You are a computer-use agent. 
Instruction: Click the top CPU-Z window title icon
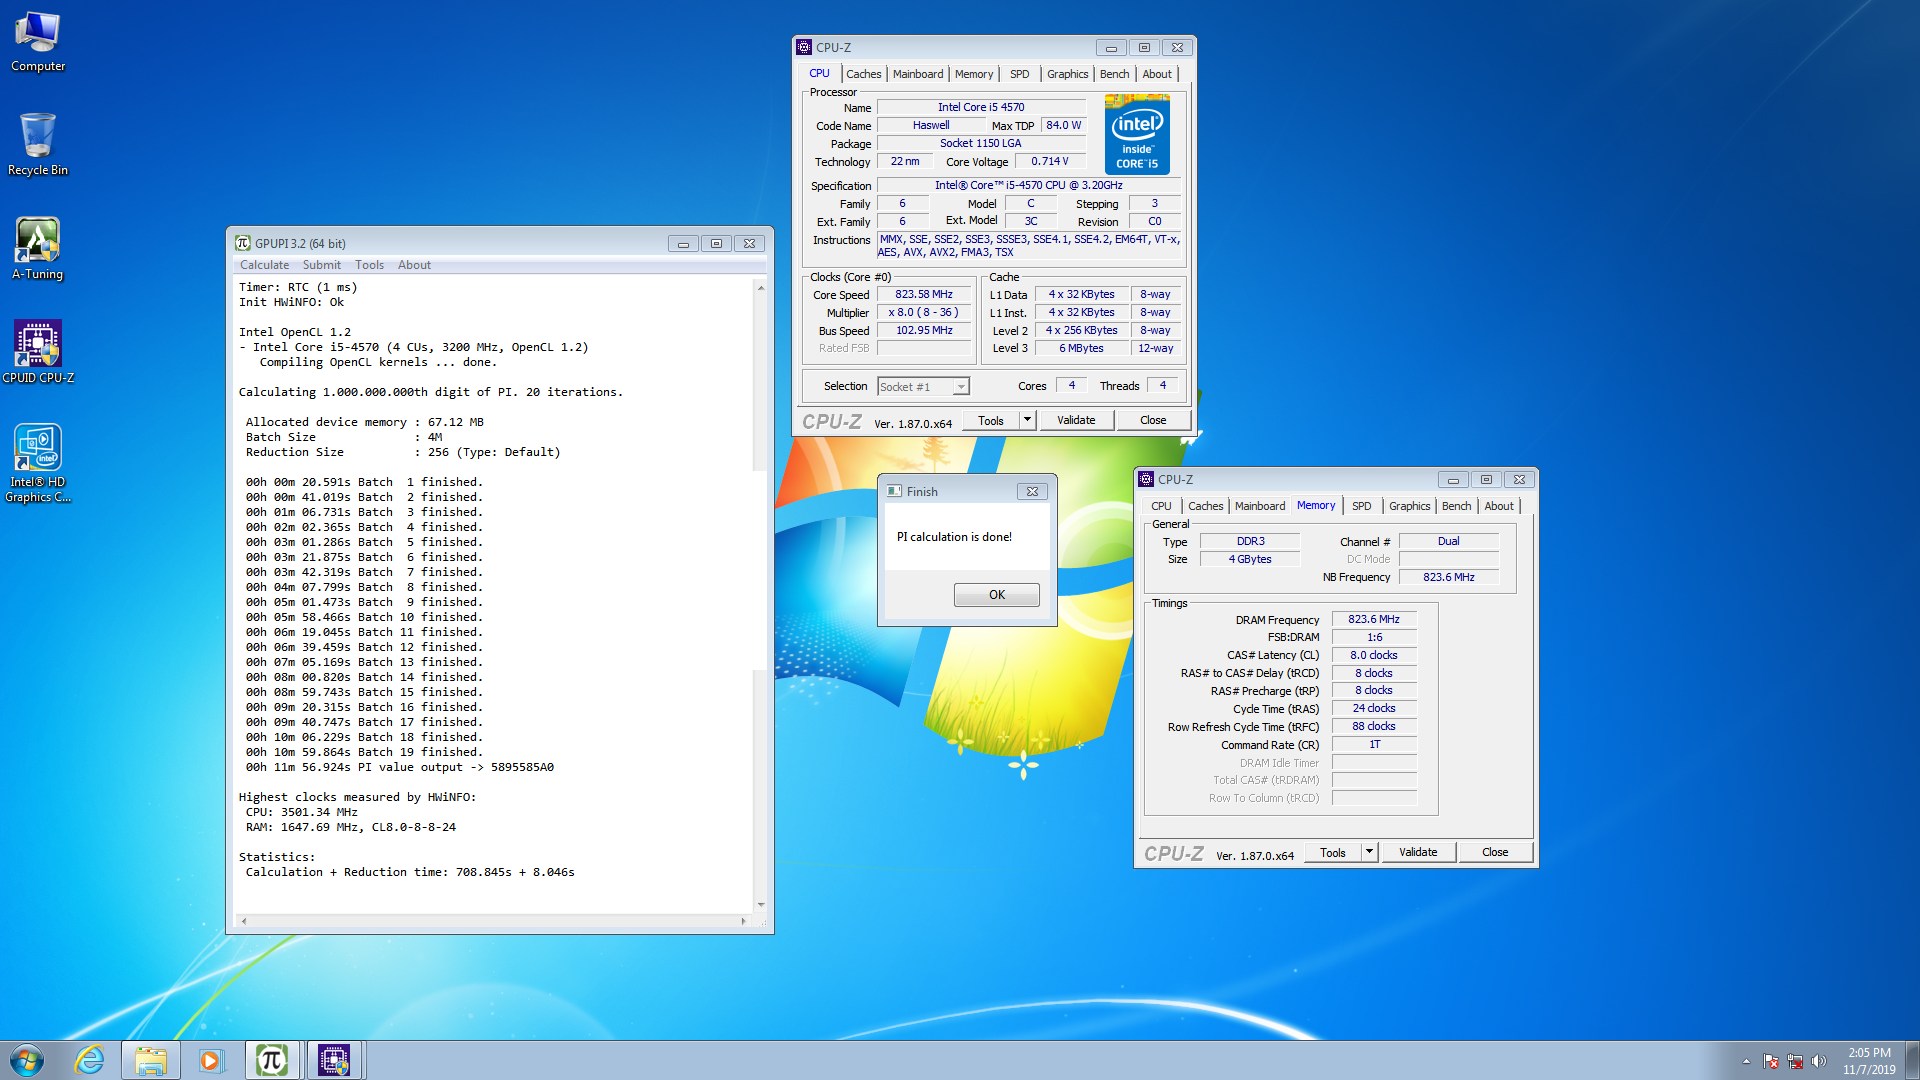(804, 47)
